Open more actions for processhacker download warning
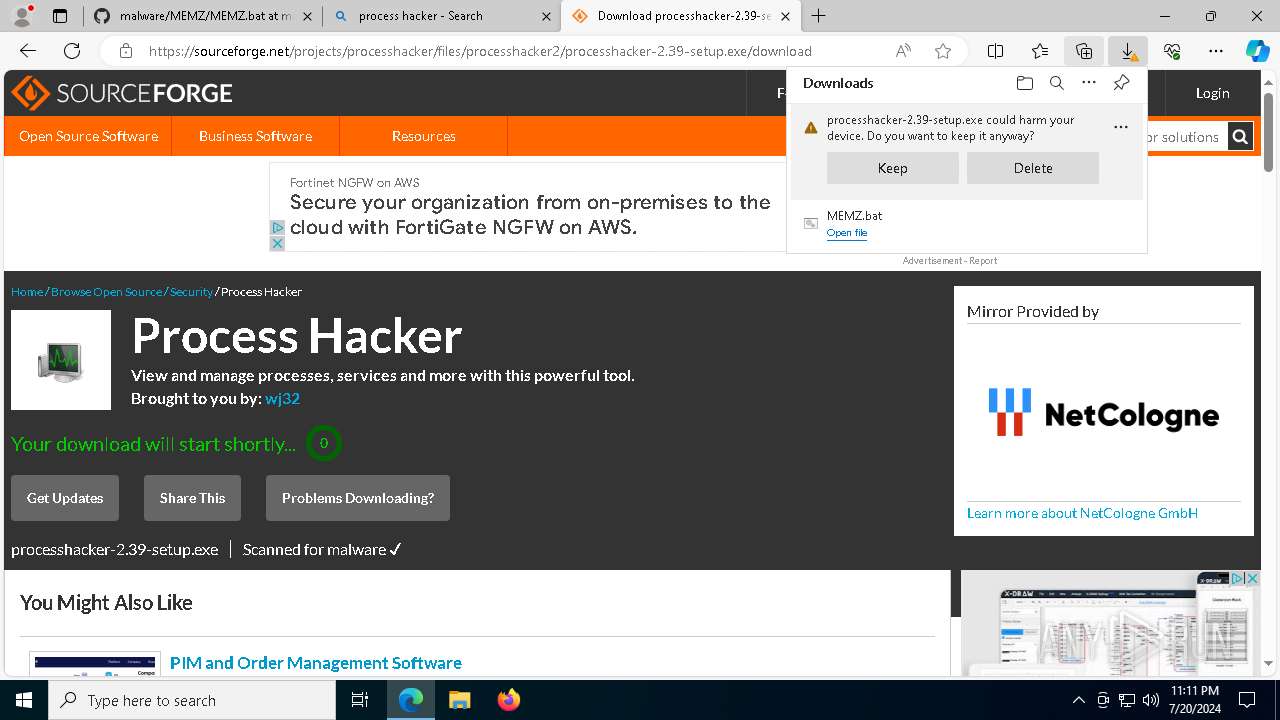The height and width of the screenshot is (720, 1280). pos(1120,127)
